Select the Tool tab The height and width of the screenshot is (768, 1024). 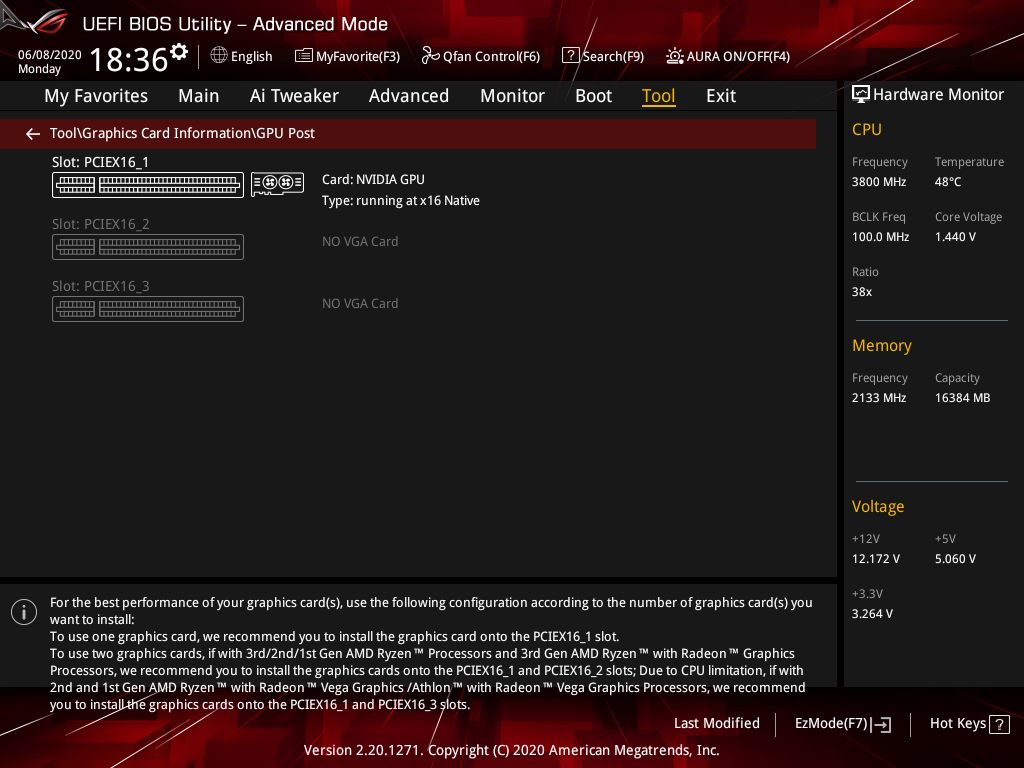coord(658,96)
